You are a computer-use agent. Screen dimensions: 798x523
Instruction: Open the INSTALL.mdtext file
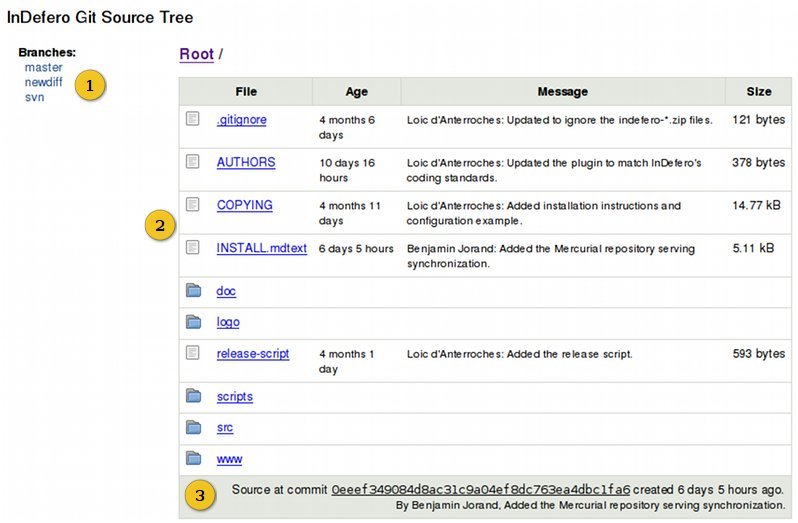click(262, 248)
